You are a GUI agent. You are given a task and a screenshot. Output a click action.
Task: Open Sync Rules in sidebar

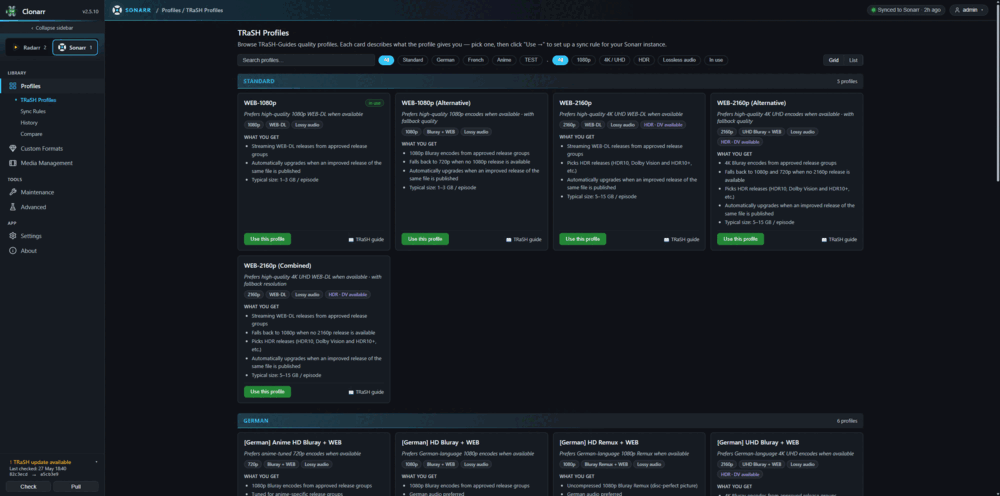(33, 112)
